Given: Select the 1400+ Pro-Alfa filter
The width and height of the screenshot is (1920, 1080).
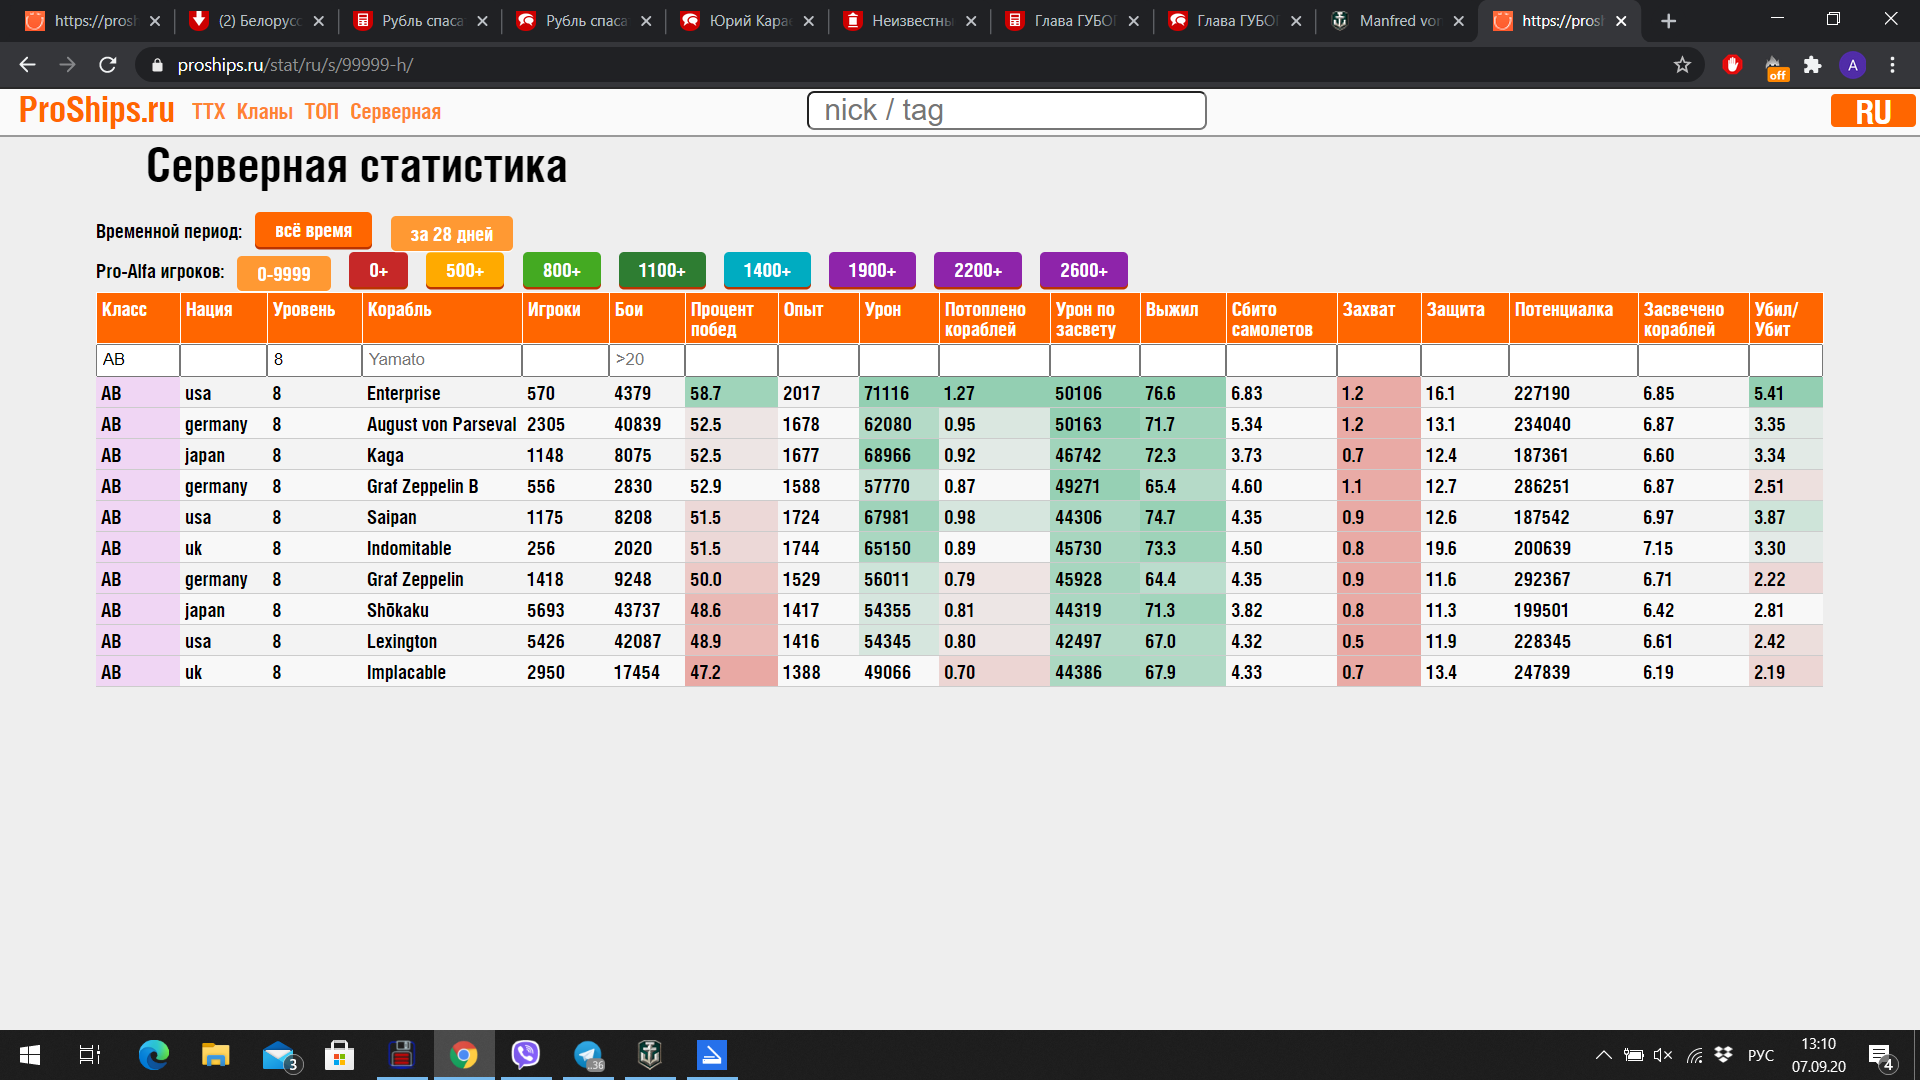Looking at the screenshot, I should point(766,270).
